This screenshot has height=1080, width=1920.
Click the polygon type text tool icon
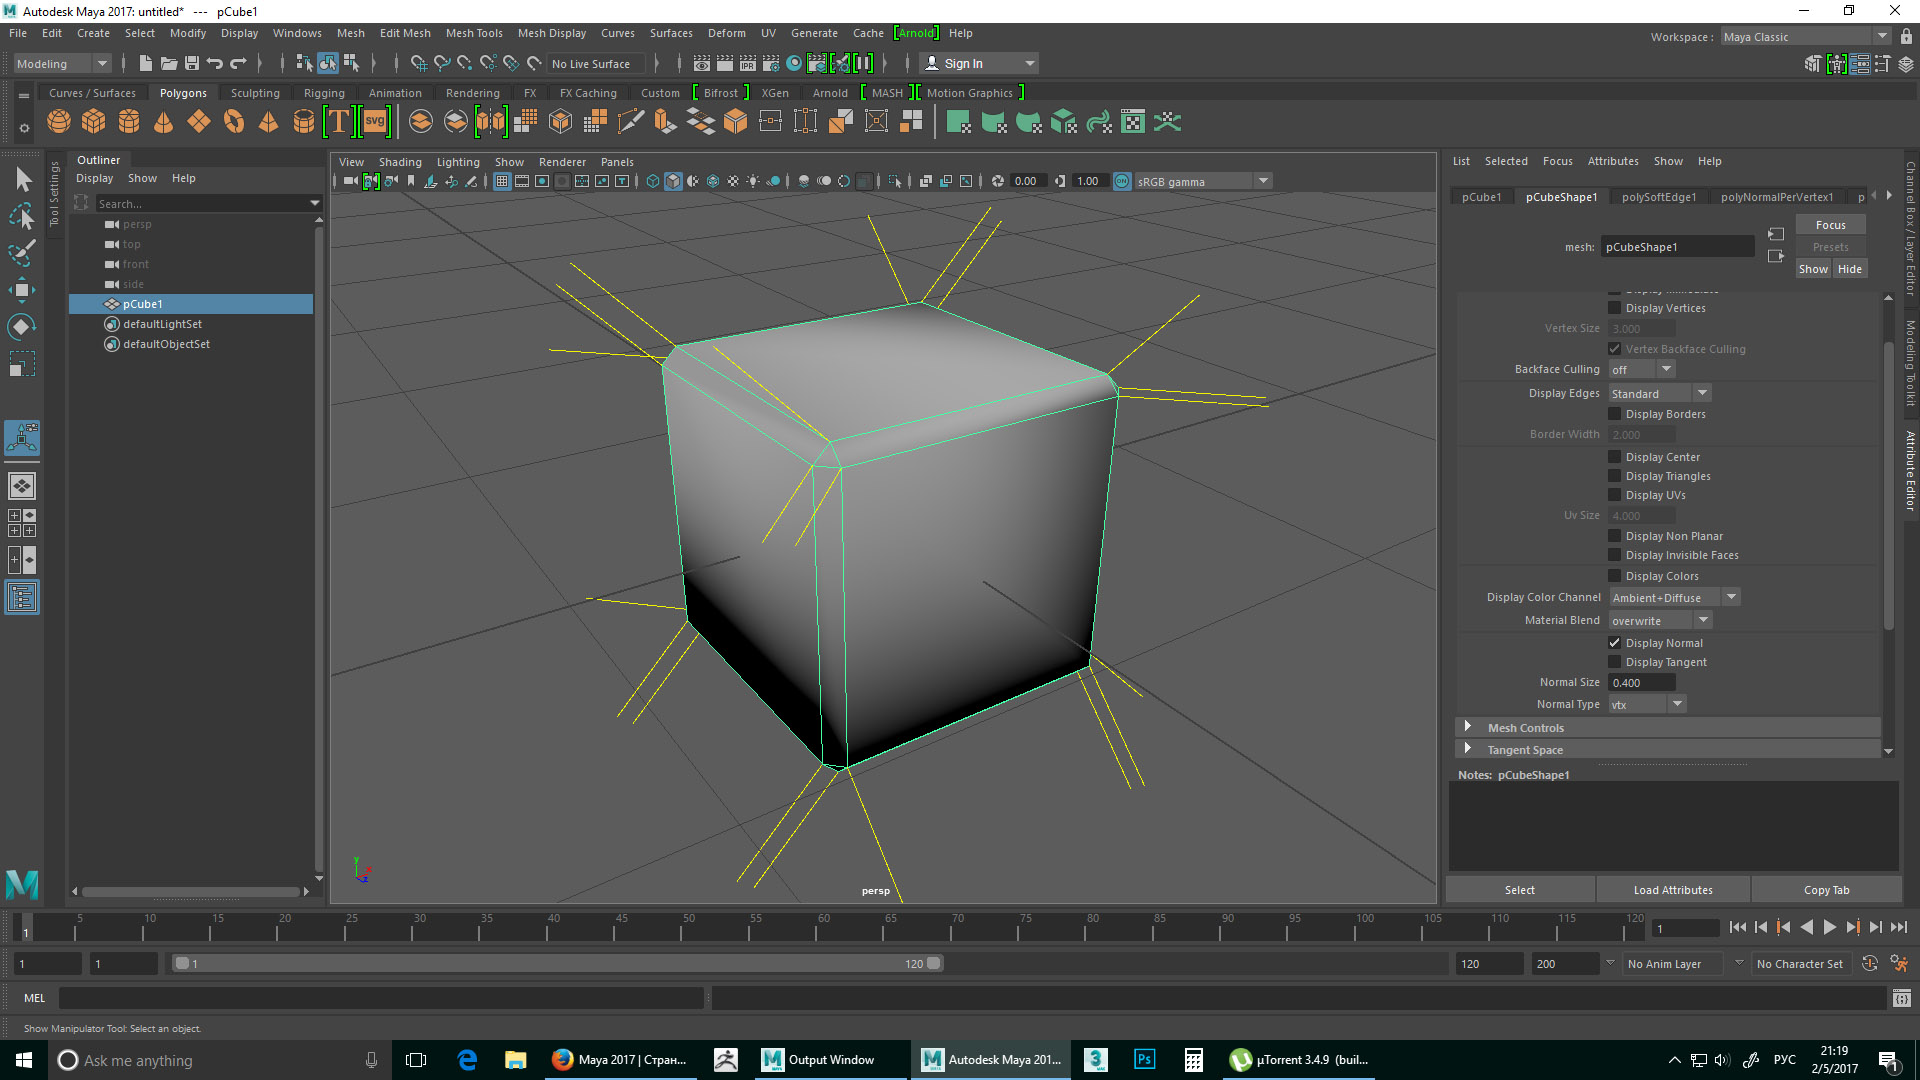coord(339,122)
